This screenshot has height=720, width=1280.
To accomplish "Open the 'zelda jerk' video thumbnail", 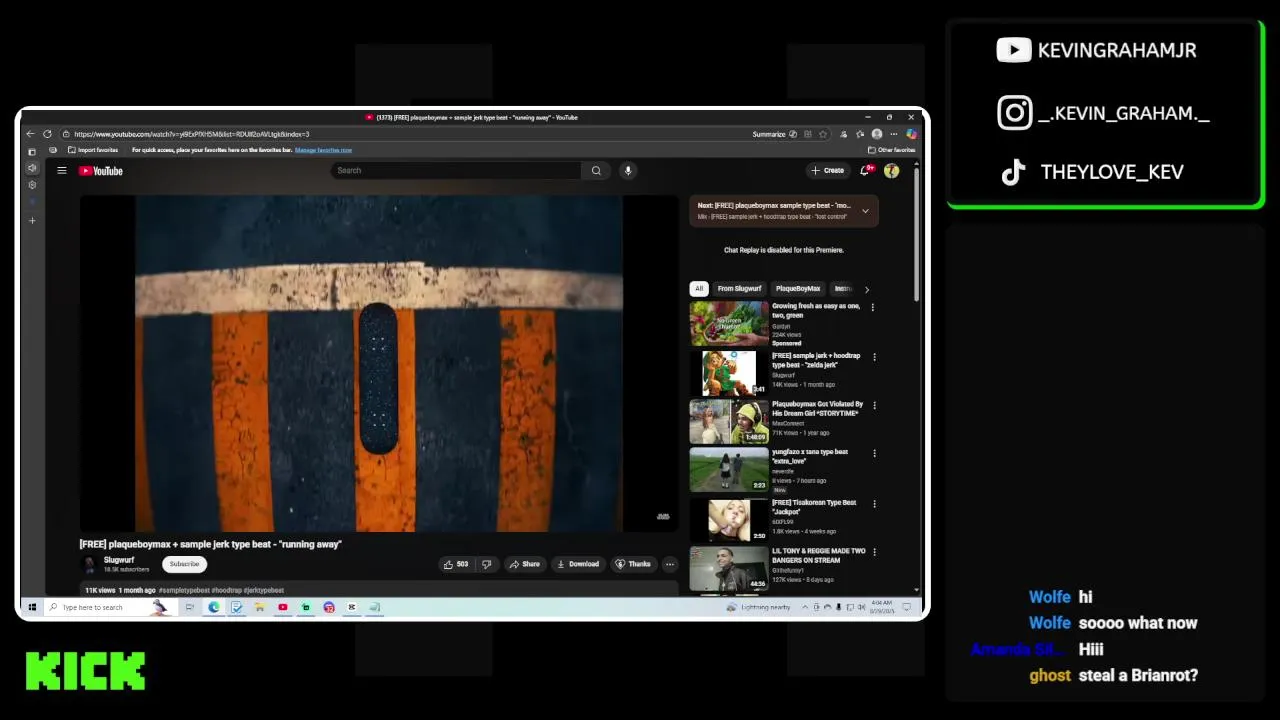I will click(729, 373).
